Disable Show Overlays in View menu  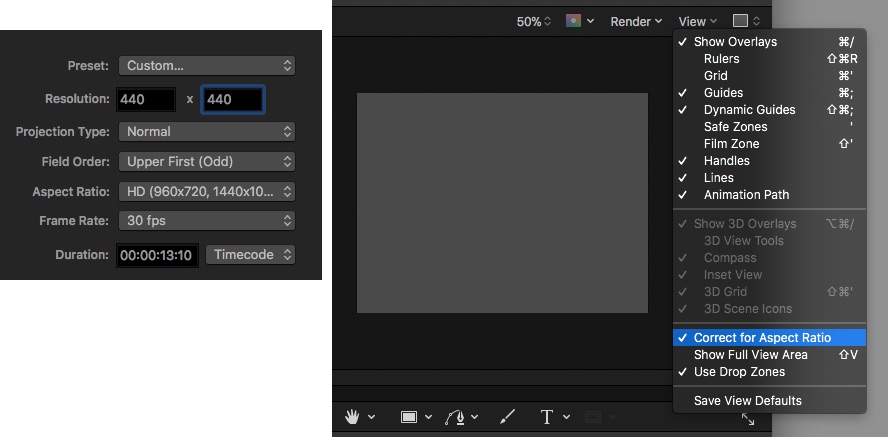coord(735,42)
